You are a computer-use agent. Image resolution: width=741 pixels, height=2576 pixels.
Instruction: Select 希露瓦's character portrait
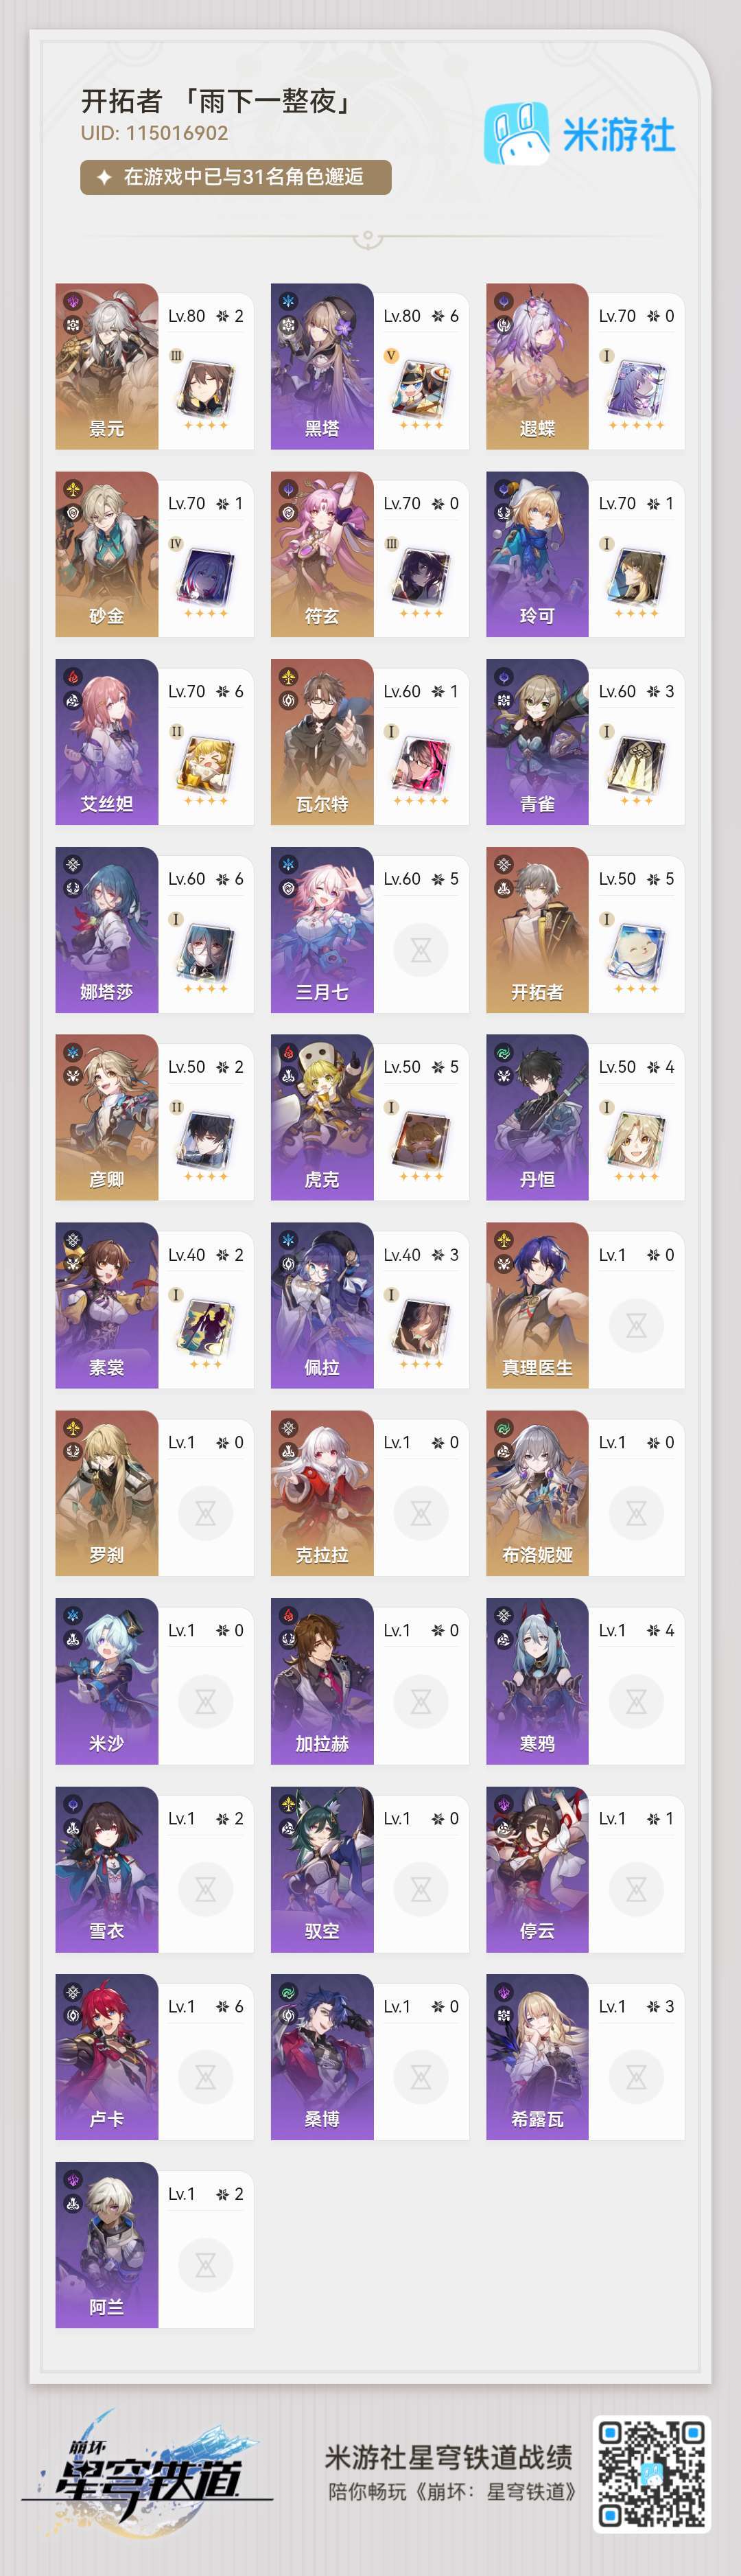point(537,2057)
